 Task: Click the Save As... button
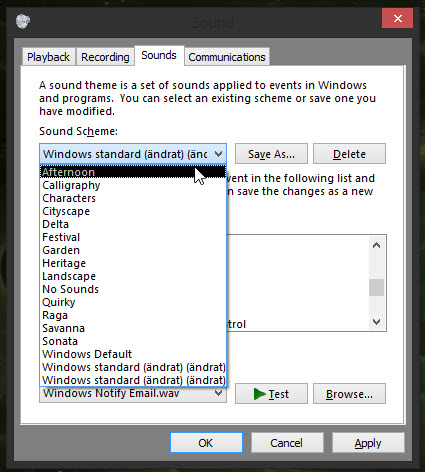(271, 154)
